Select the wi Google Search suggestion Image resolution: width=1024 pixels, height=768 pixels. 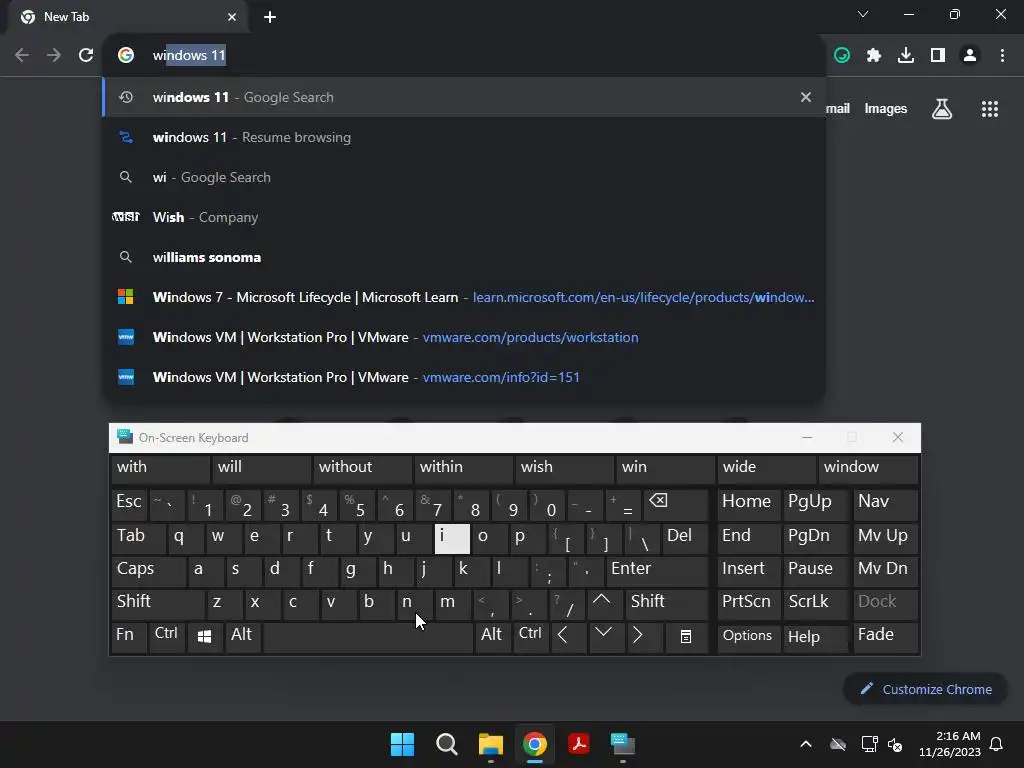464,177
